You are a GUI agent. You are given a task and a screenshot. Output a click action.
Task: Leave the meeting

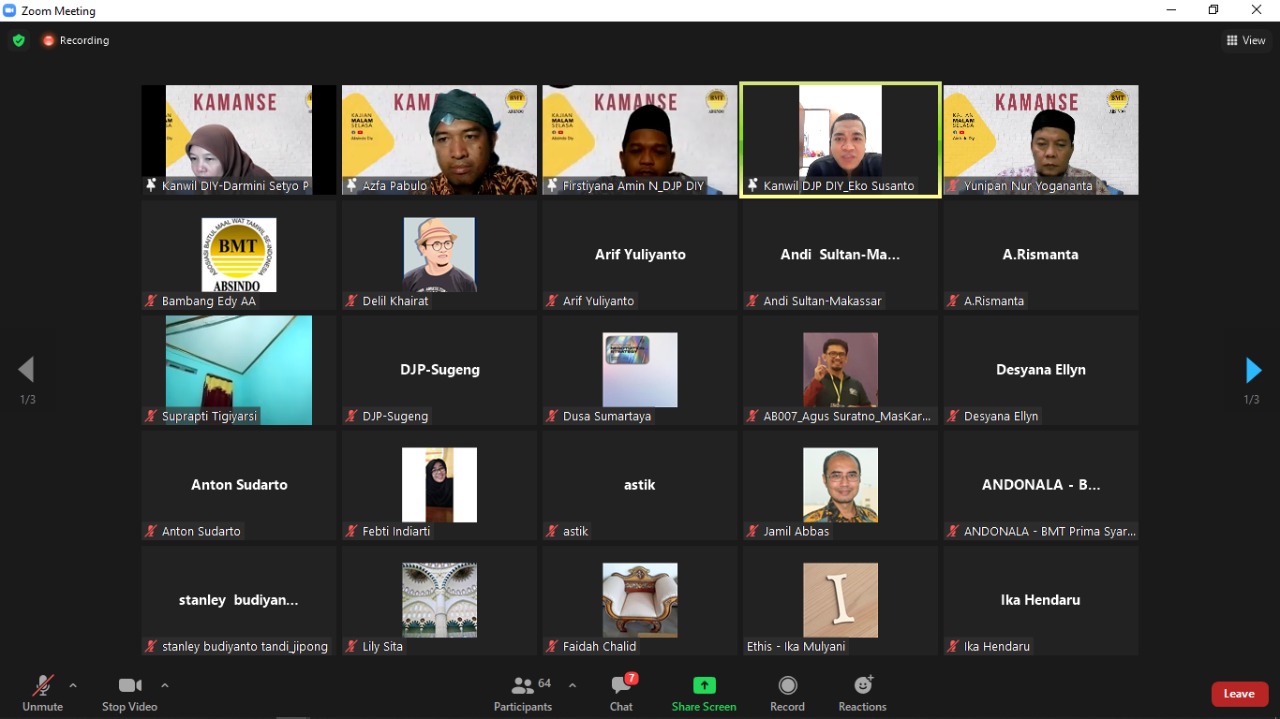1239,694
